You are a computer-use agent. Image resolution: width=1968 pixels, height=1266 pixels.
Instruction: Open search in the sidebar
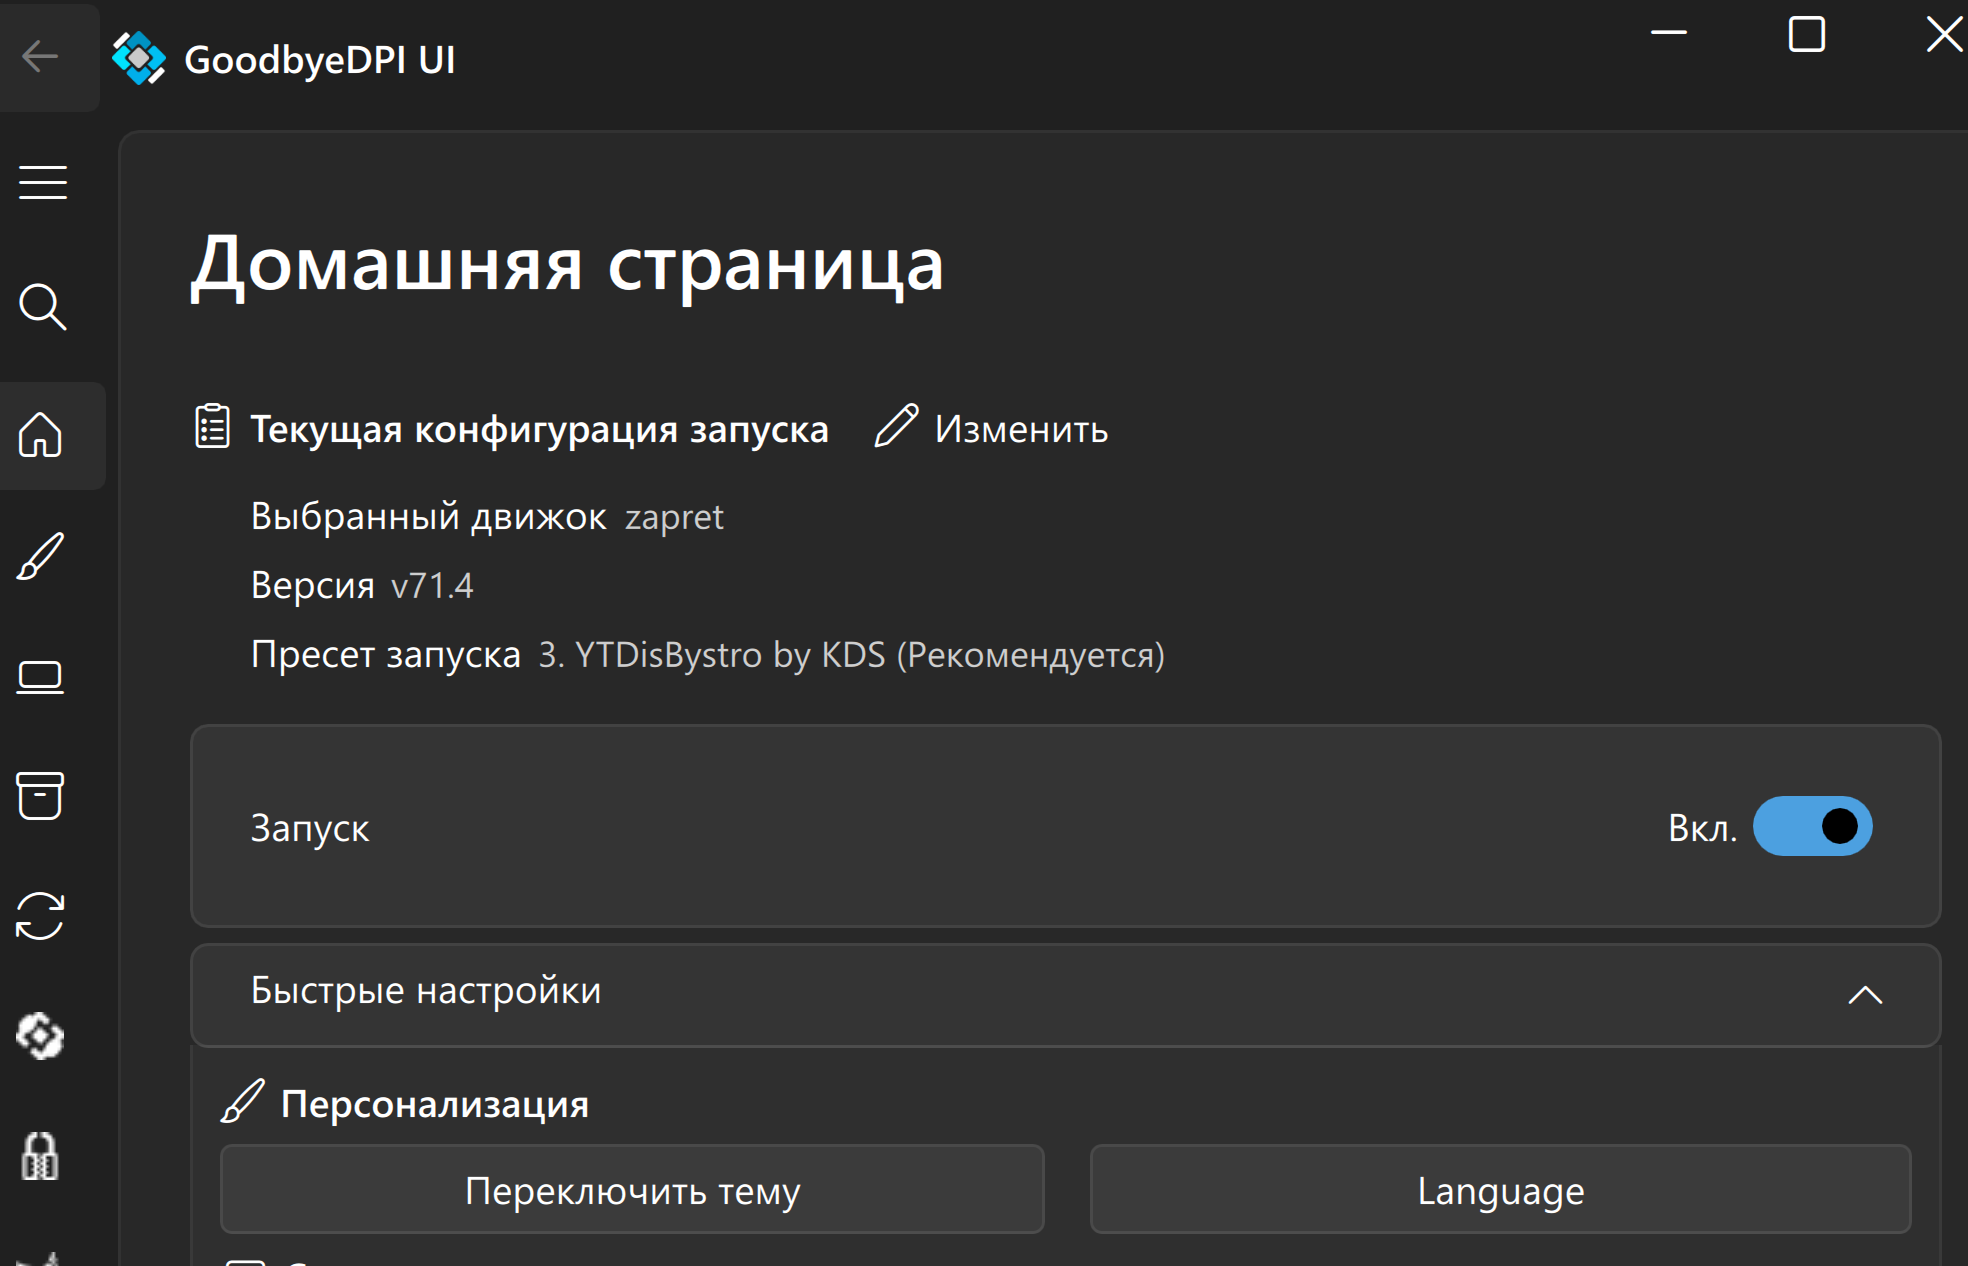43,307
